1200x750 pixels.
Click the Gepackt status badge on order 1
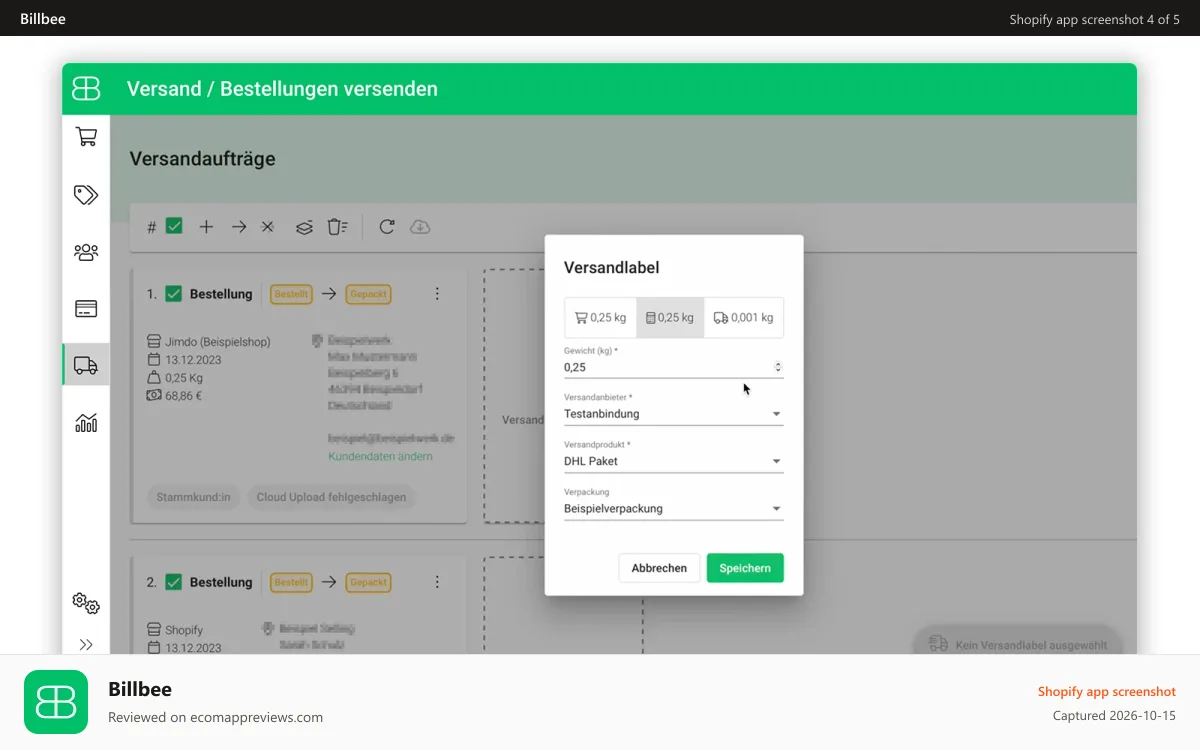(x=368, y=294)
